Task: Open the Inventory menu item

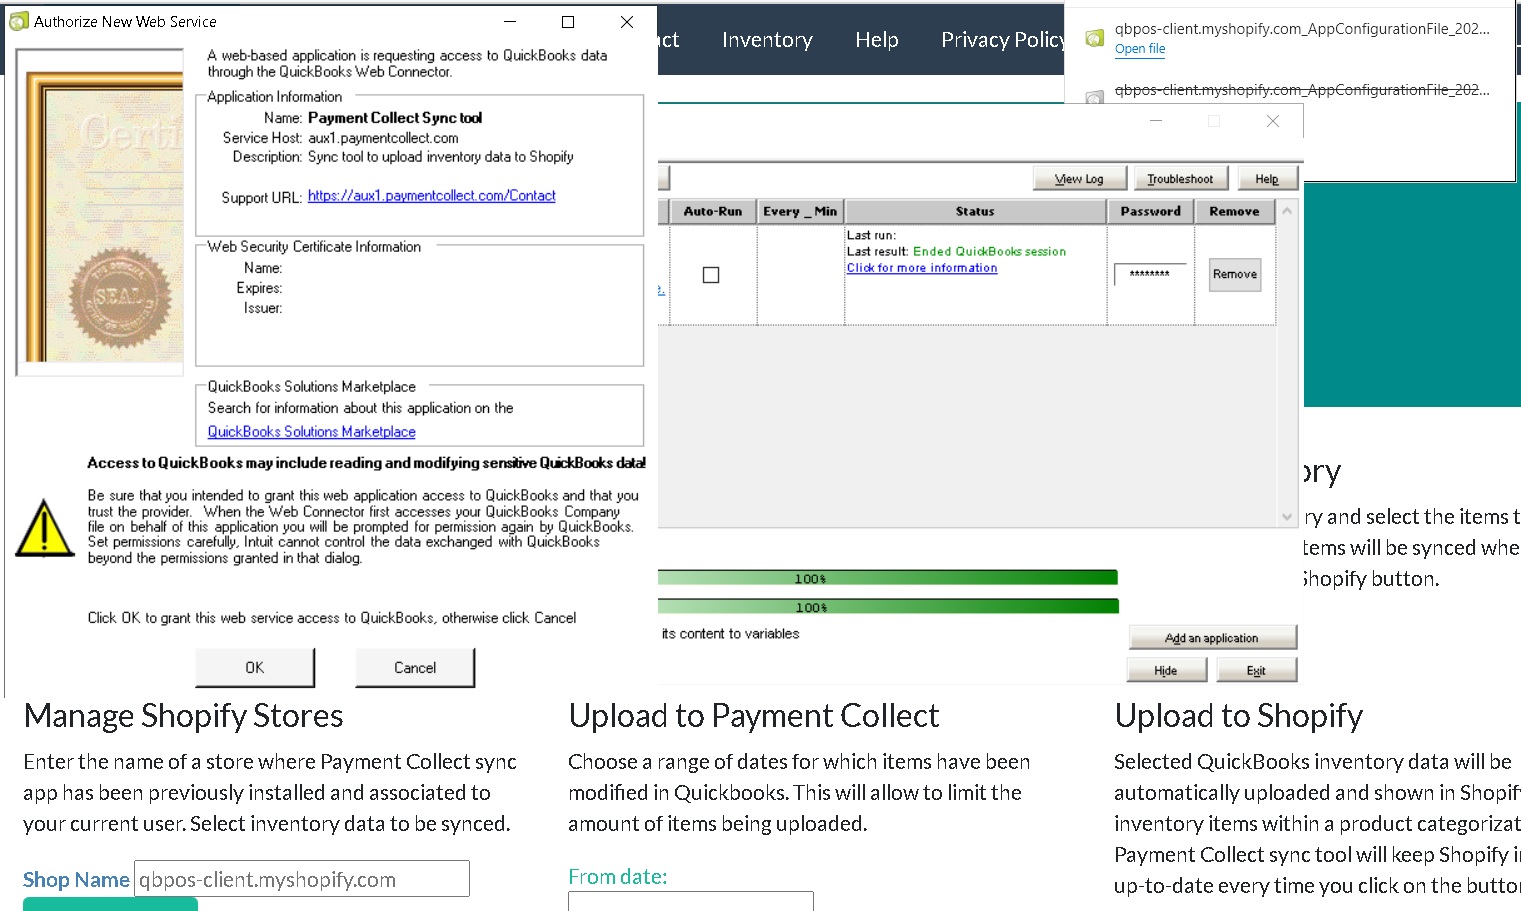Action: click(x=767, y=40)
